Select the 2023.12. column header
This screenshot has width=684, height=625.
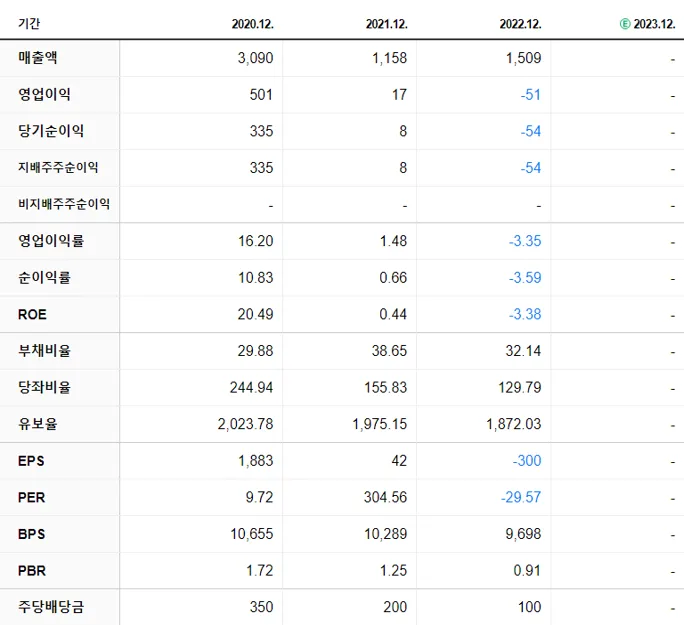point(654,24)
